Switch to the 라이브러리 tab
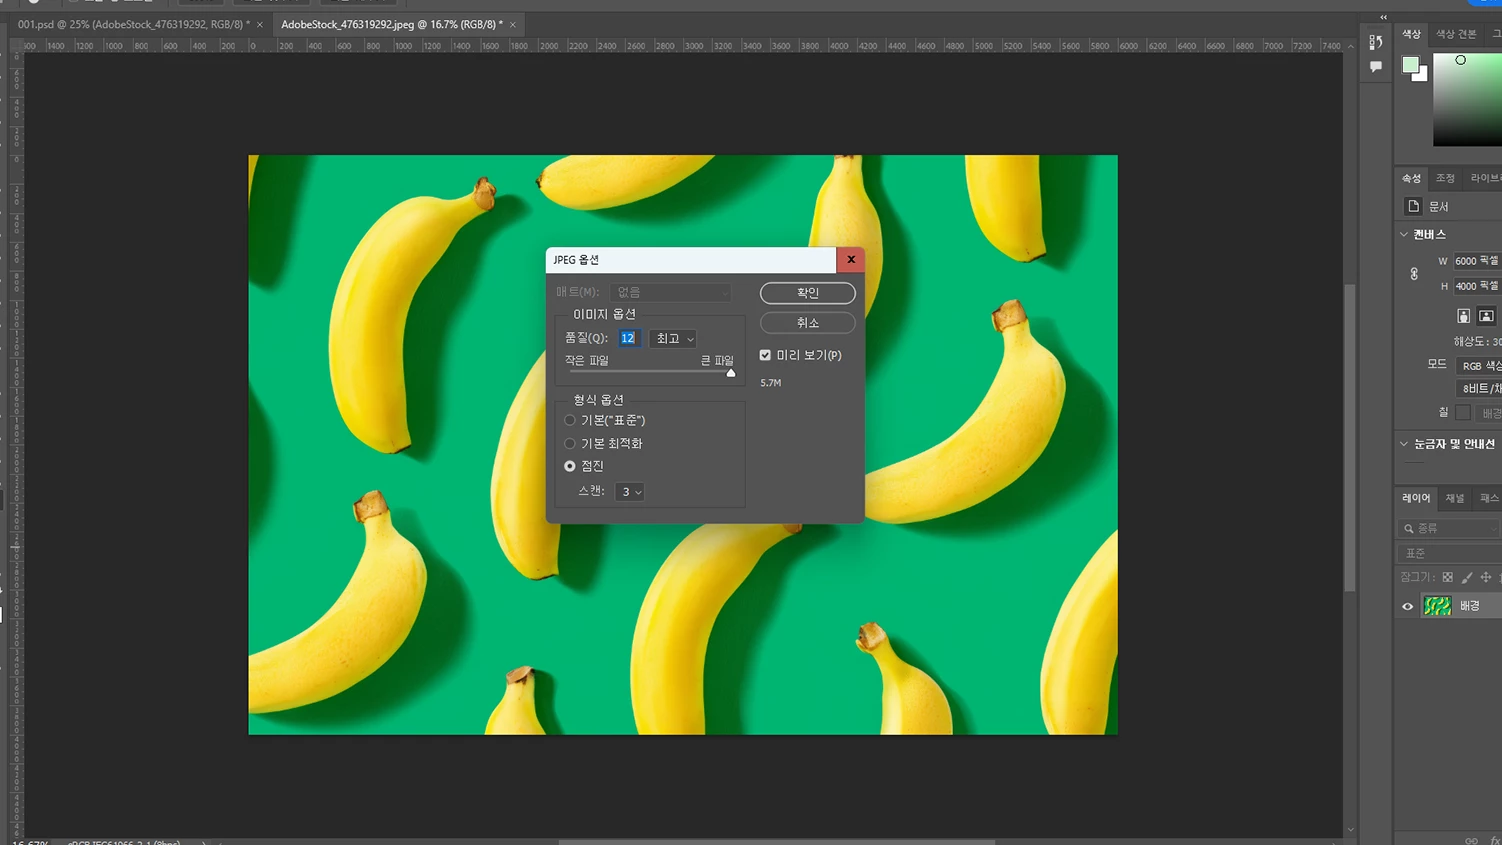 (1485, 178)
